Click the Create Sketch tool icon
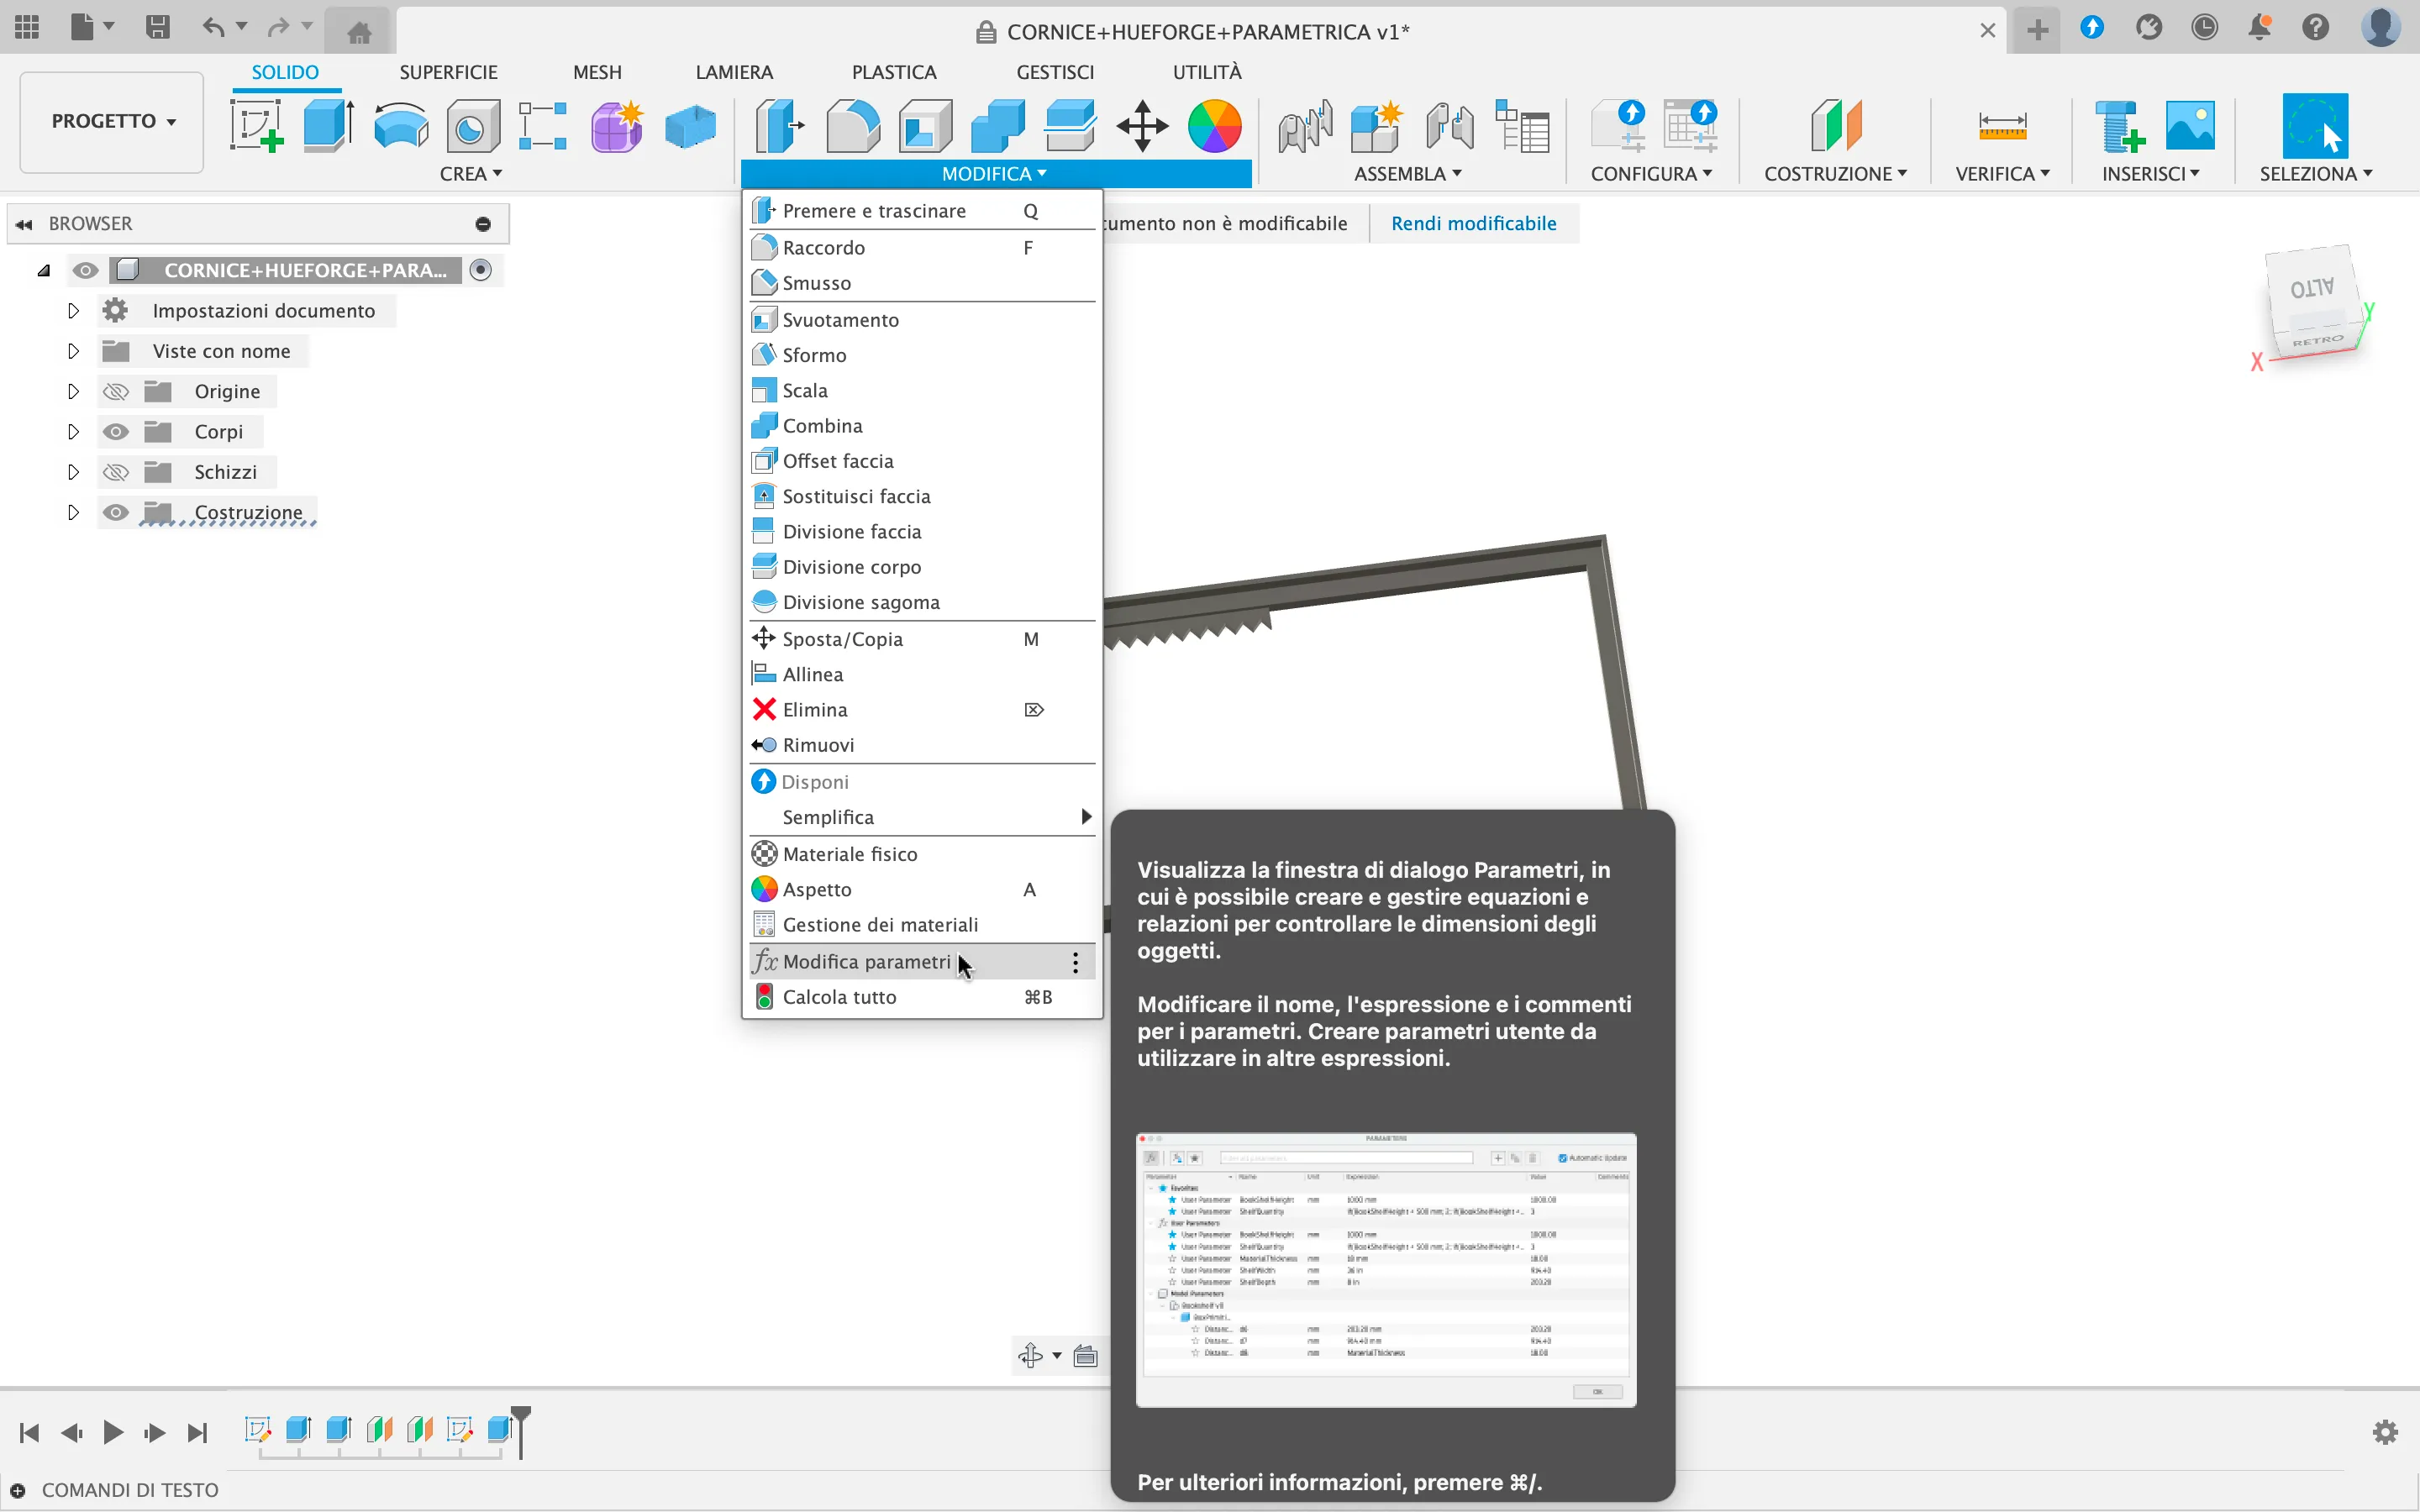This screenshot has height=1512, width=2420. click(x=257, y=127)
